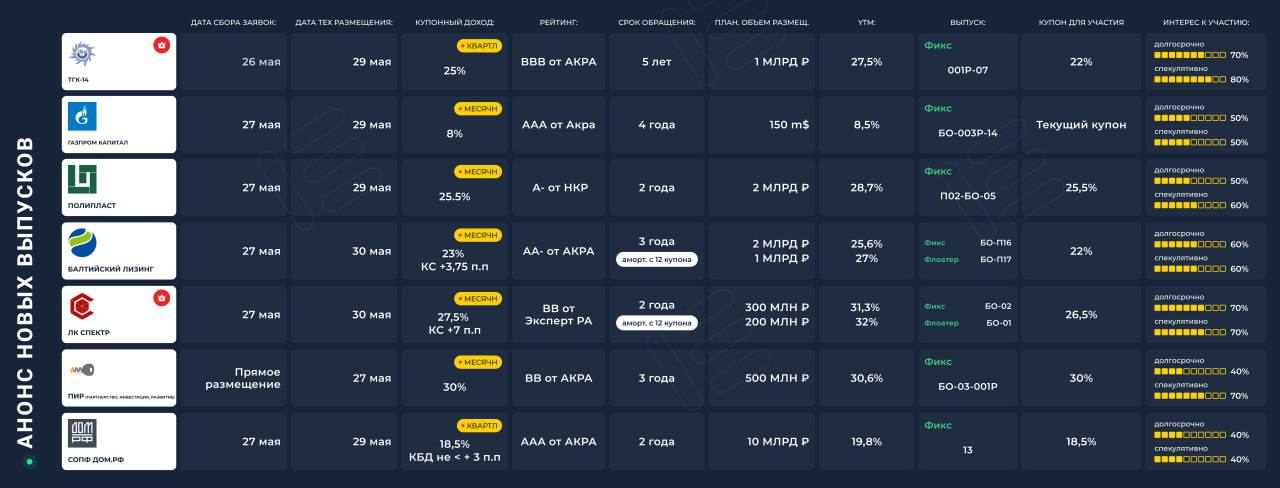The image size is (1280, 488).
Task: Click аморт. с 12 купона pill for Балтийский Лизинг
Action: pos(656,259)
